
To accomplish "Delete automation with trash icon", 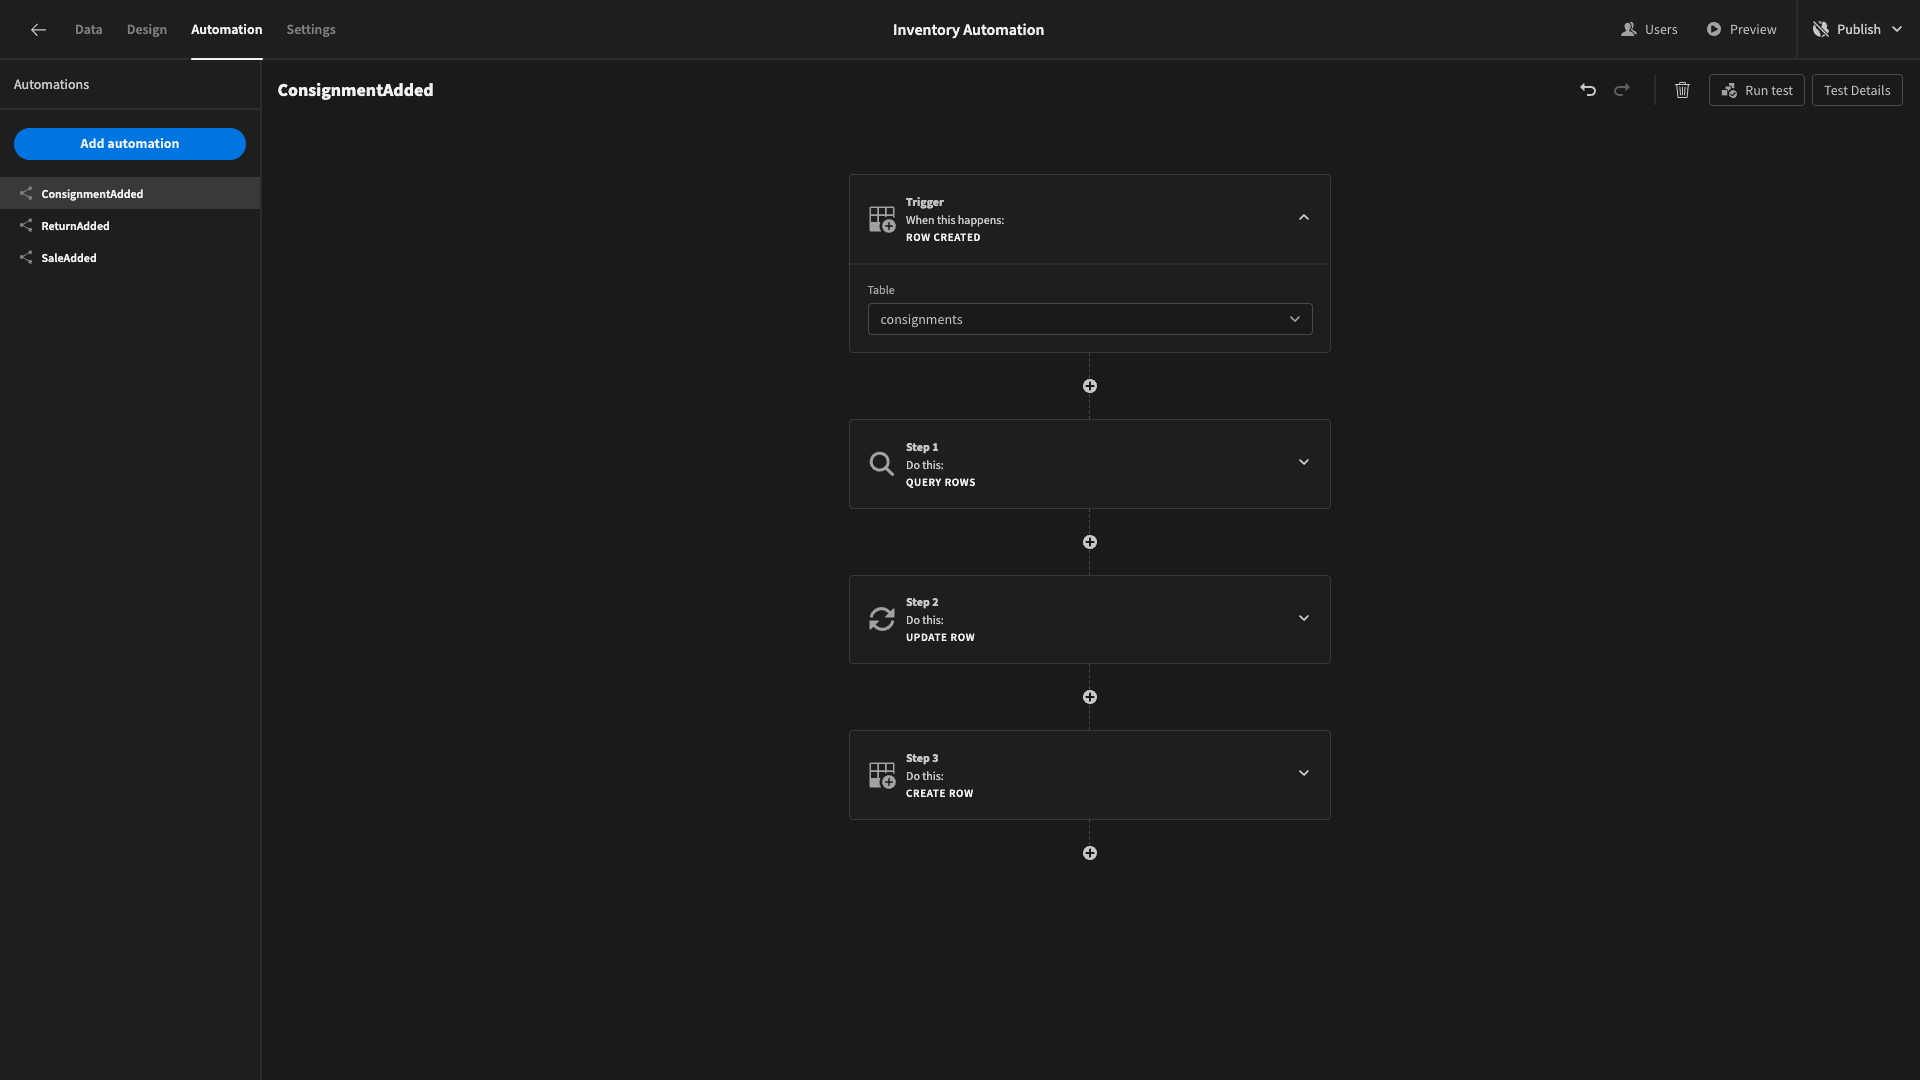I will (x=1682, y=90).
